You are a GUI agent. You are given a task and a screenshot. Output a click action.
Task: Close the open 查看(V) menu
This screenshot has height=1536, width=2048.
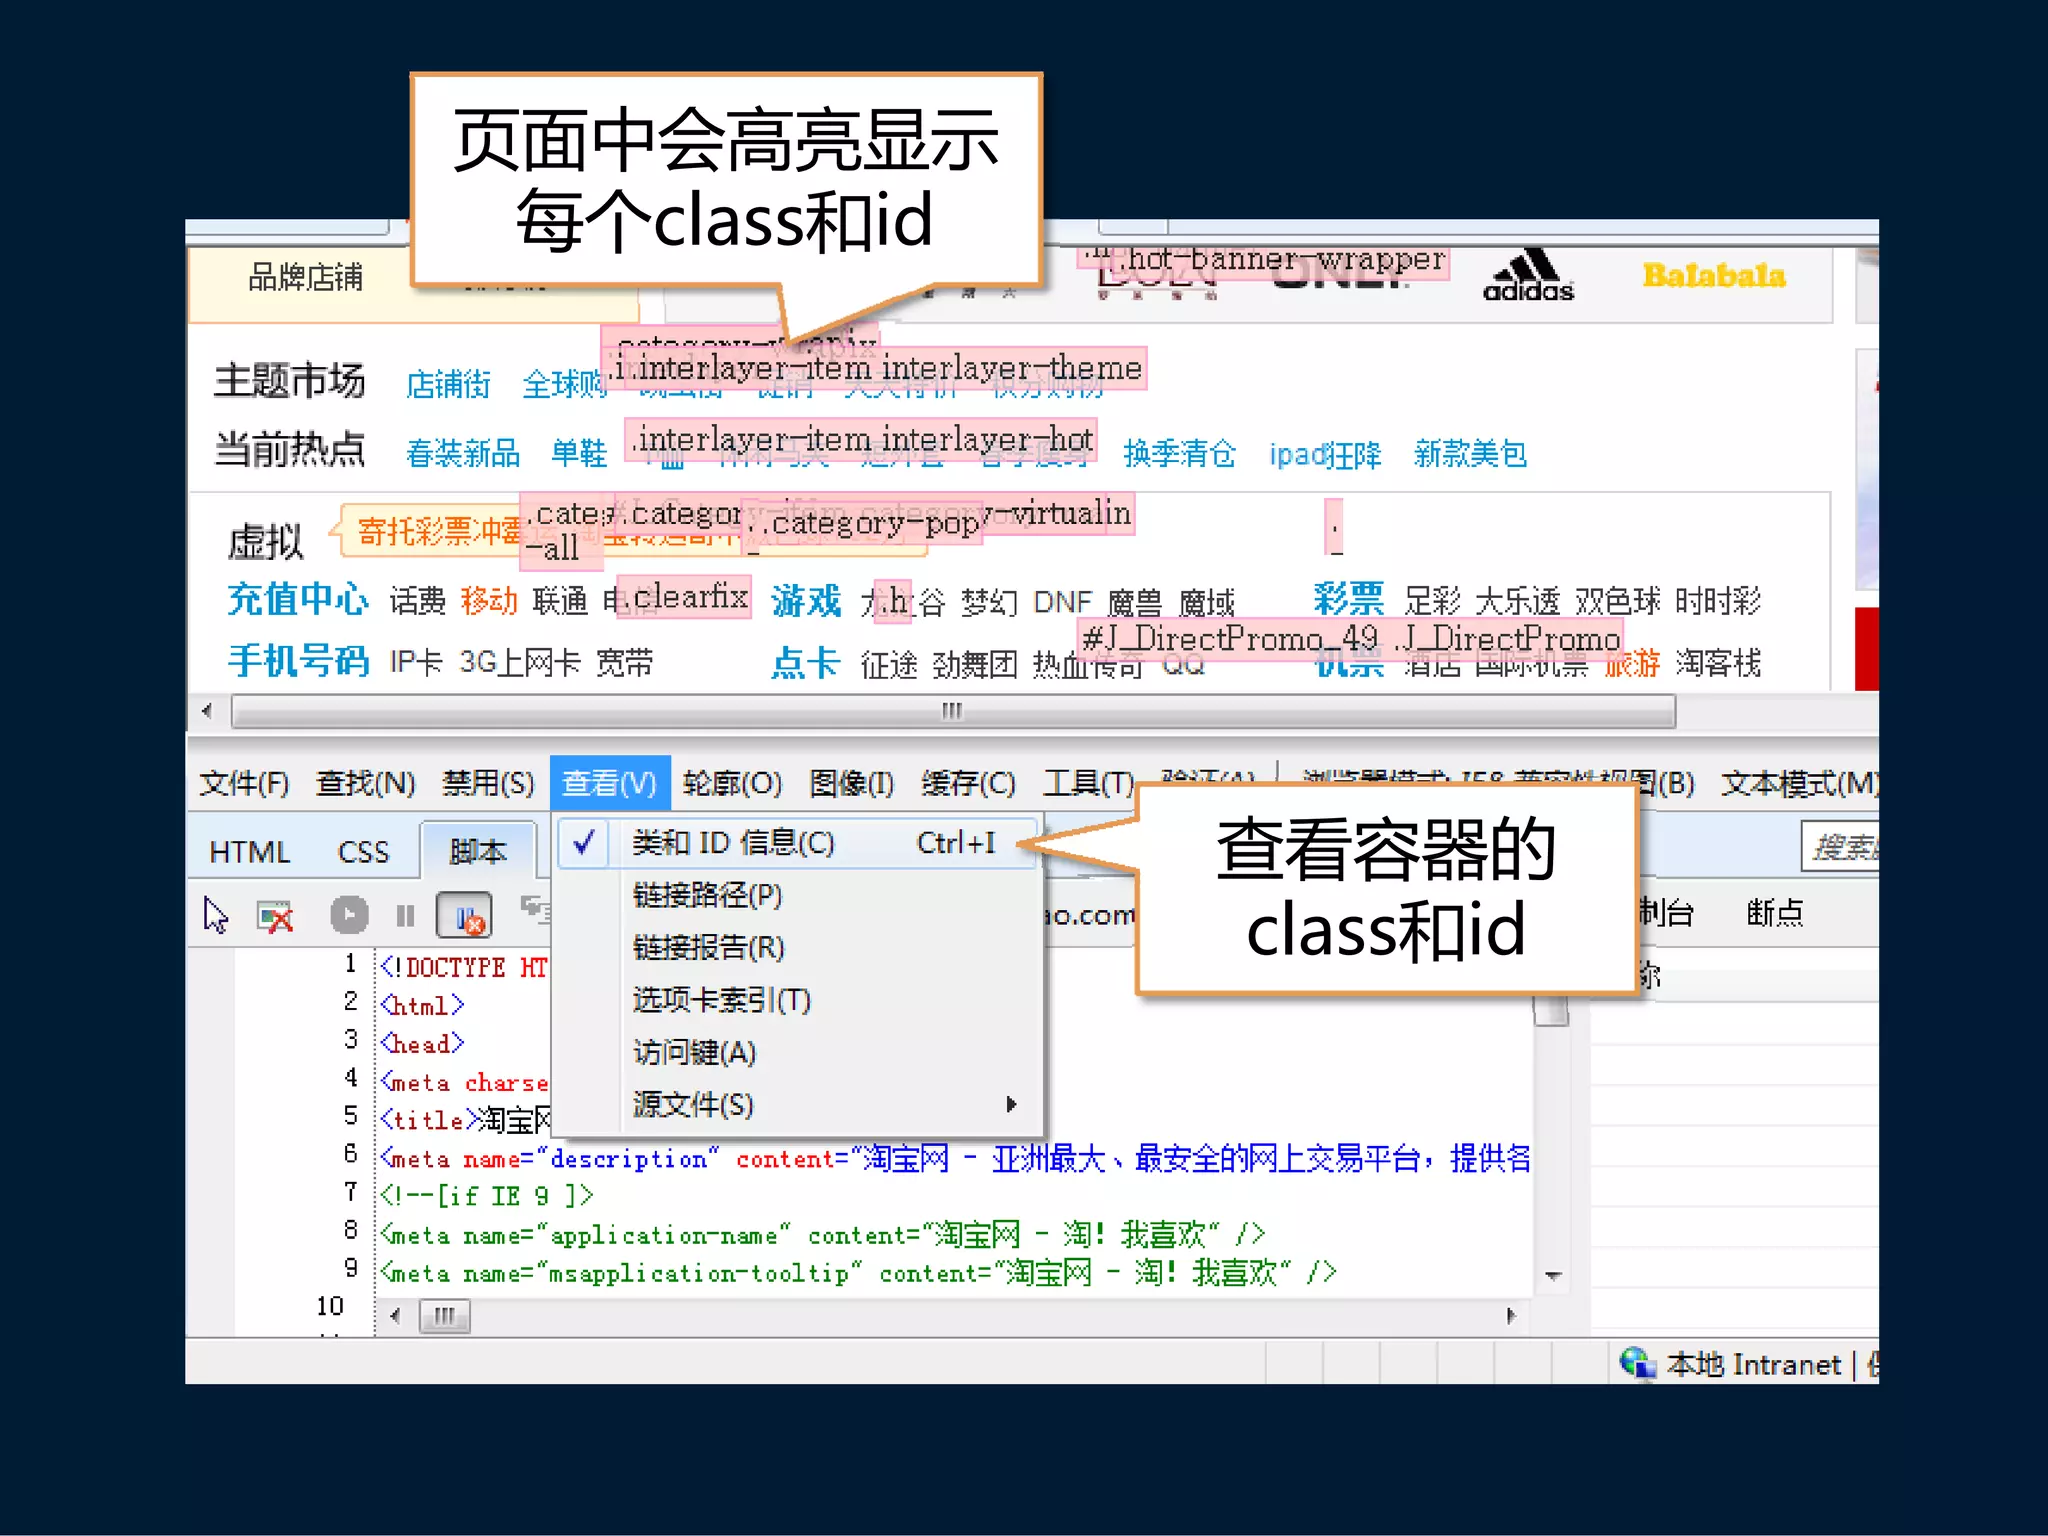610,783
